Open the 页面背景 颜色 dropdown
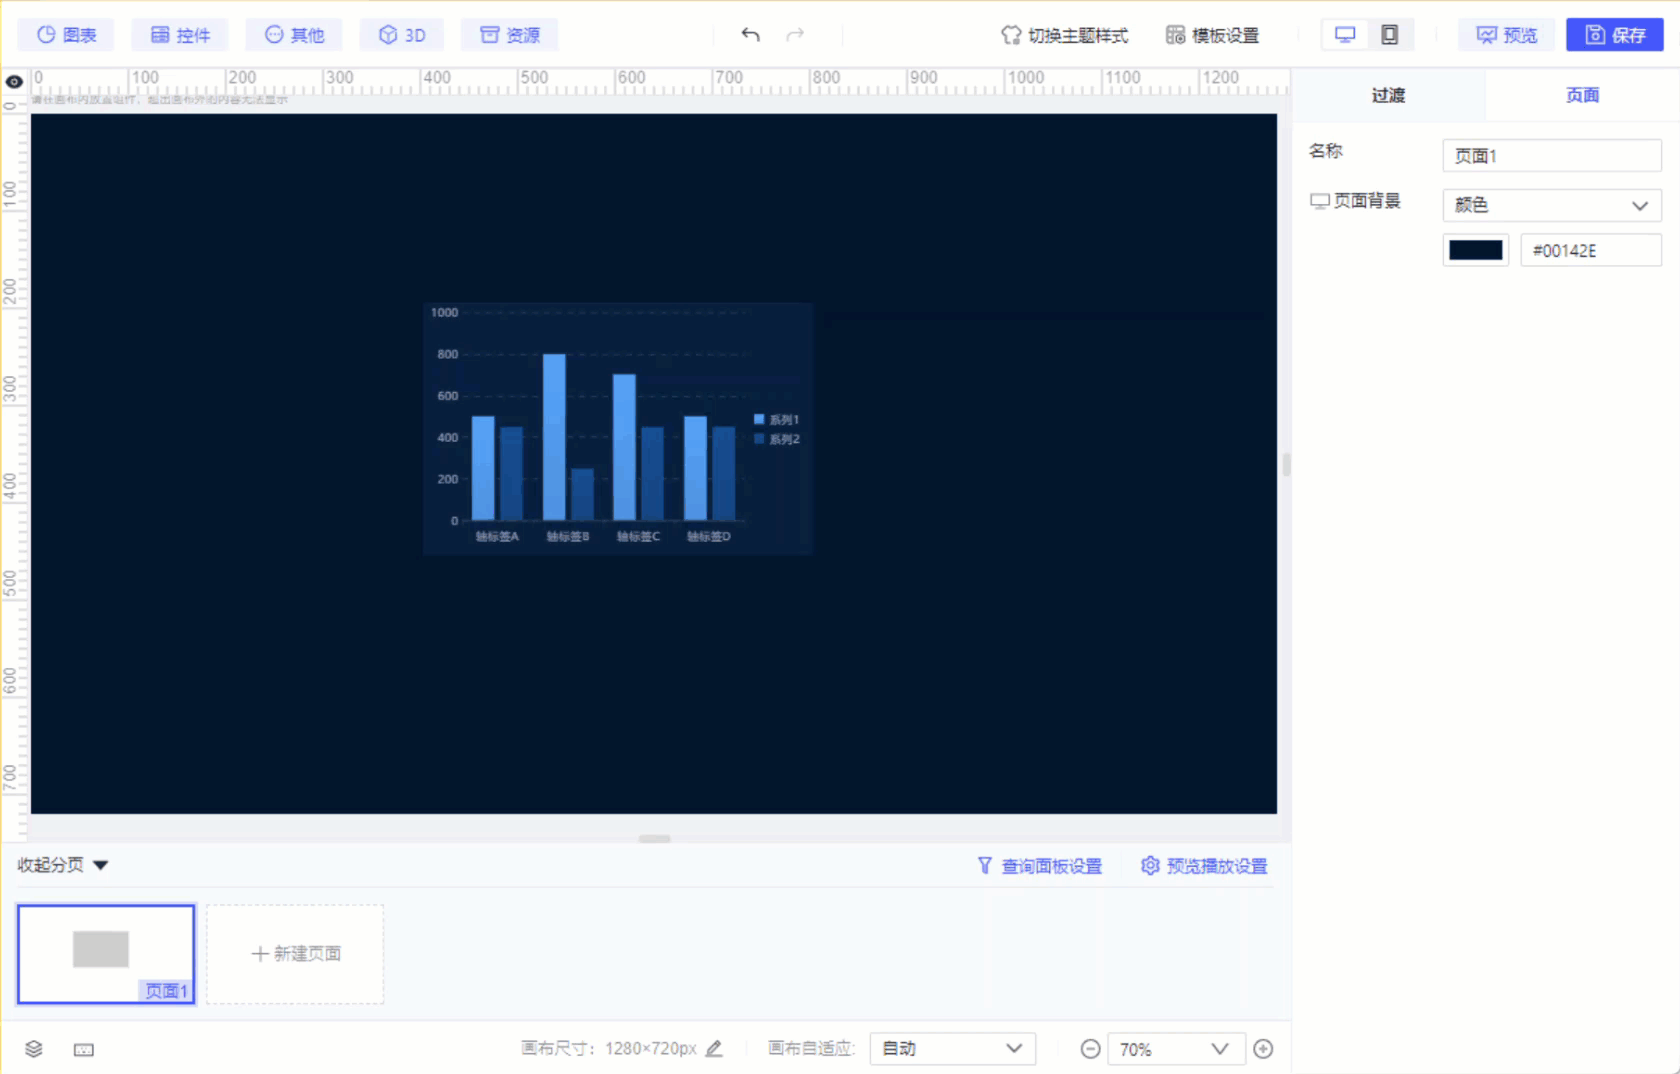1680x1074 pixels. [1552, 205]
